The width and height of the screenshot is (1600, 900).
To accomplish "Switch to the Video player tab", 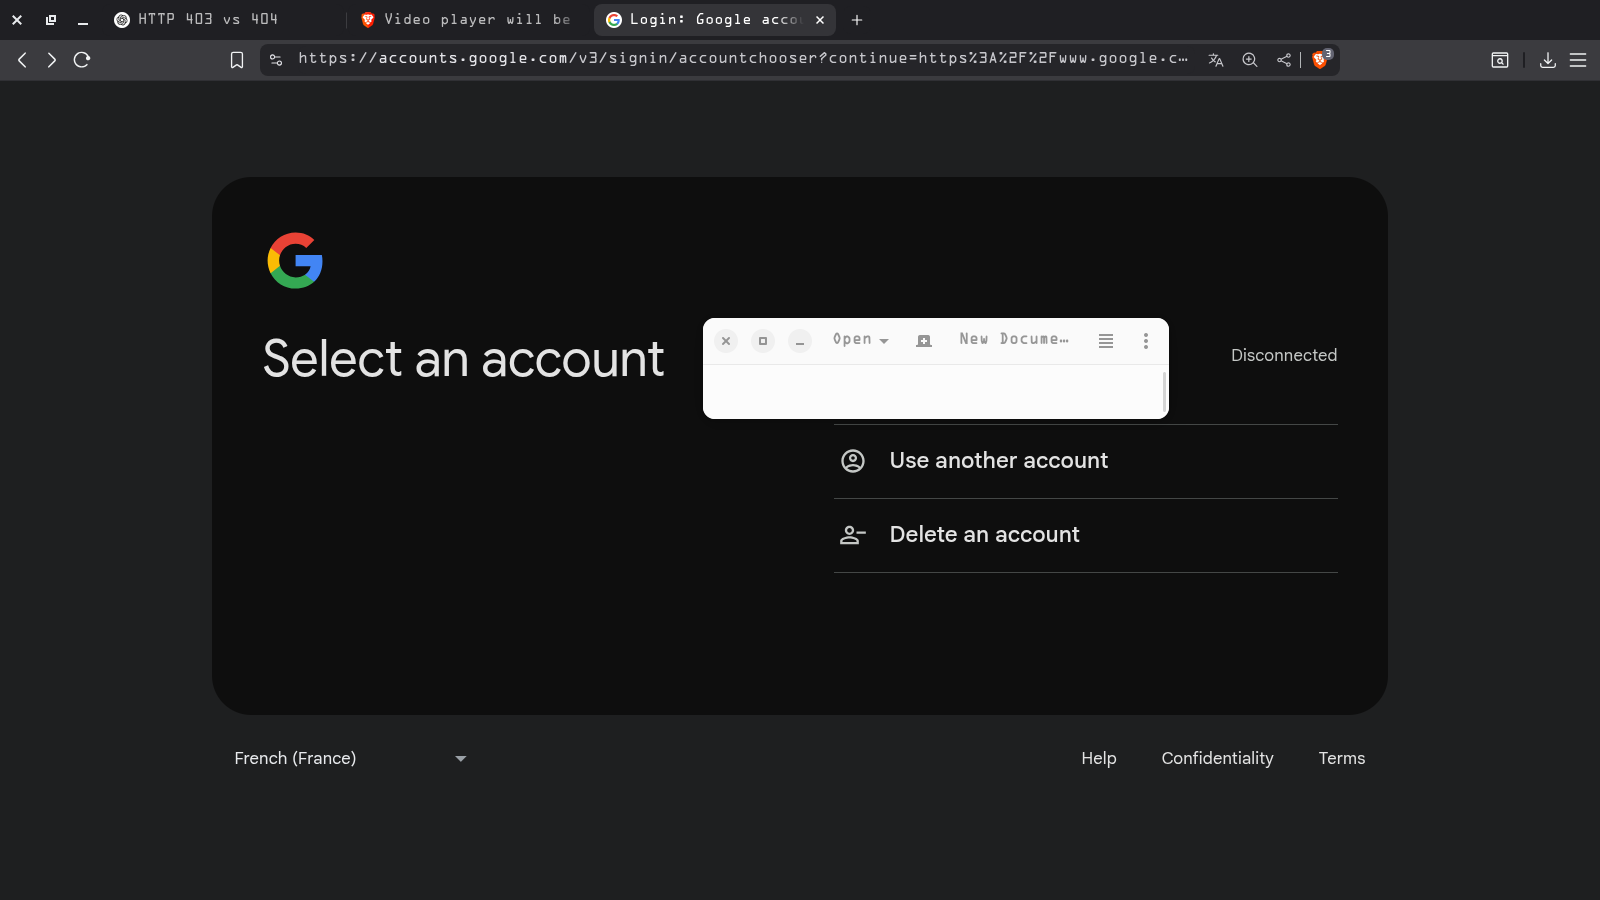I will click(x=468, y=20).
